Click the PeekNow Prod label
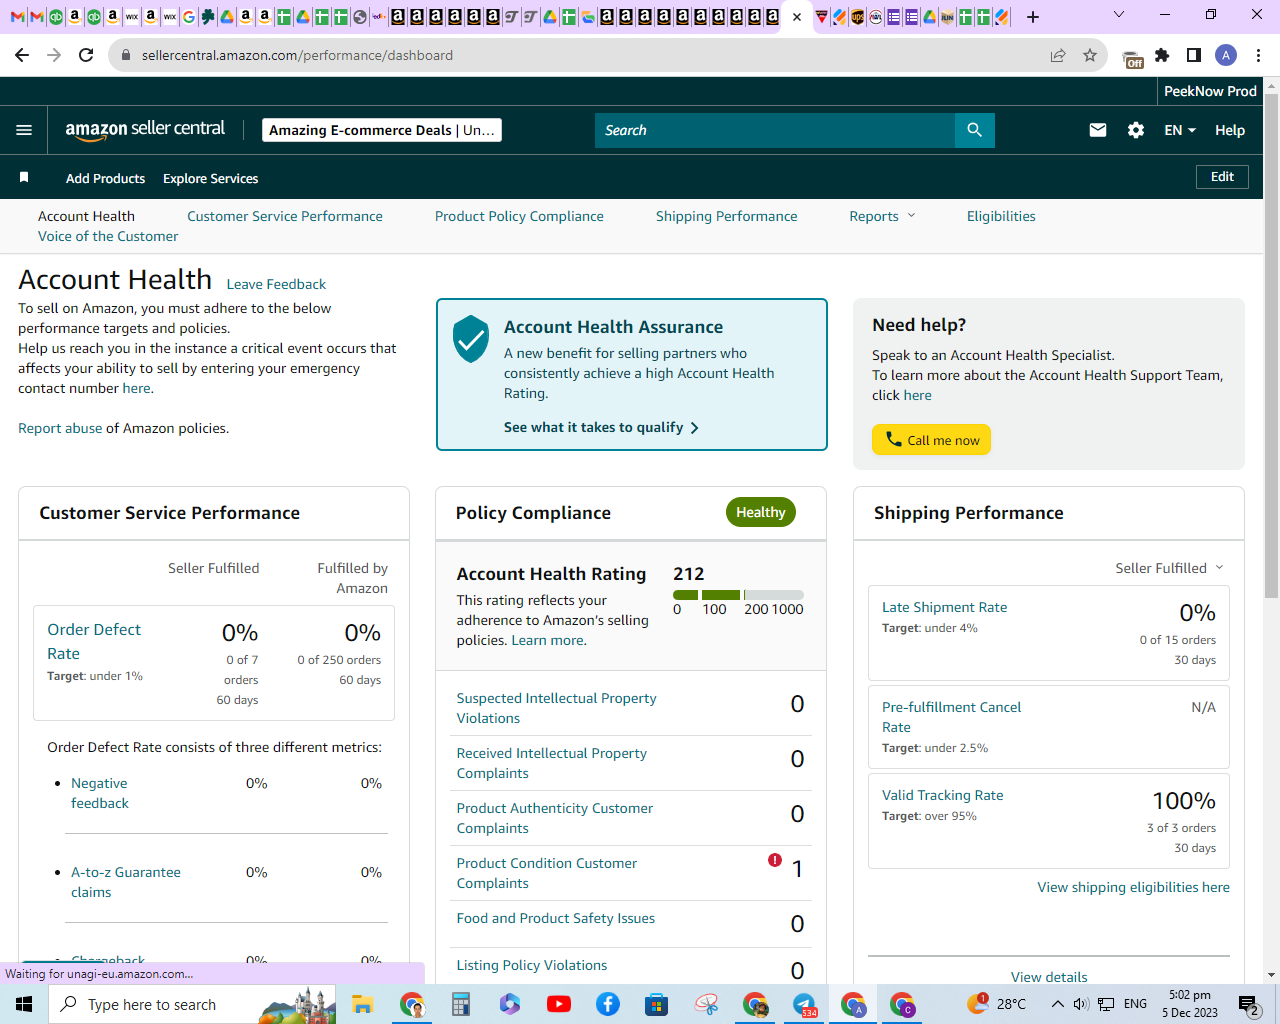The width and height of the screenshot is (1280, 1024). click(x=1210, y=91)
